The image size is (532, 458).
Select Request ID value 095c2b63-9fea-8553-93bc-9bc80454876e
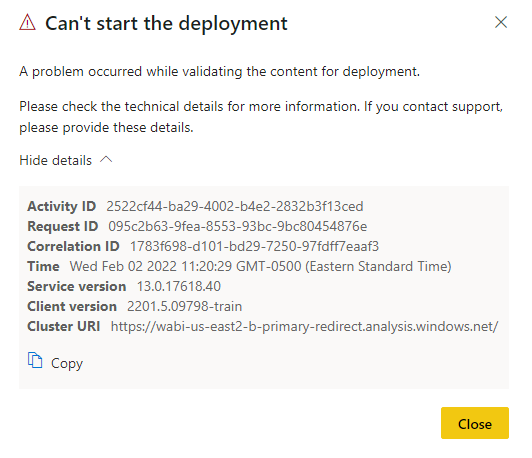pos(238,226)
